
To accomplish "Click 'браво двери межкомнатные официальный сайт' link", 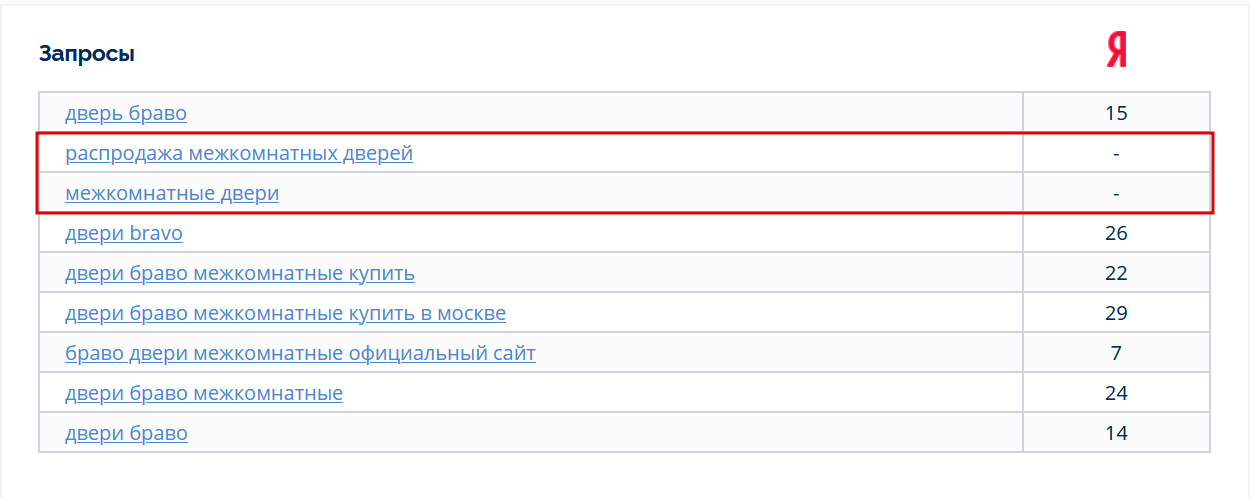I will (300, 353).
